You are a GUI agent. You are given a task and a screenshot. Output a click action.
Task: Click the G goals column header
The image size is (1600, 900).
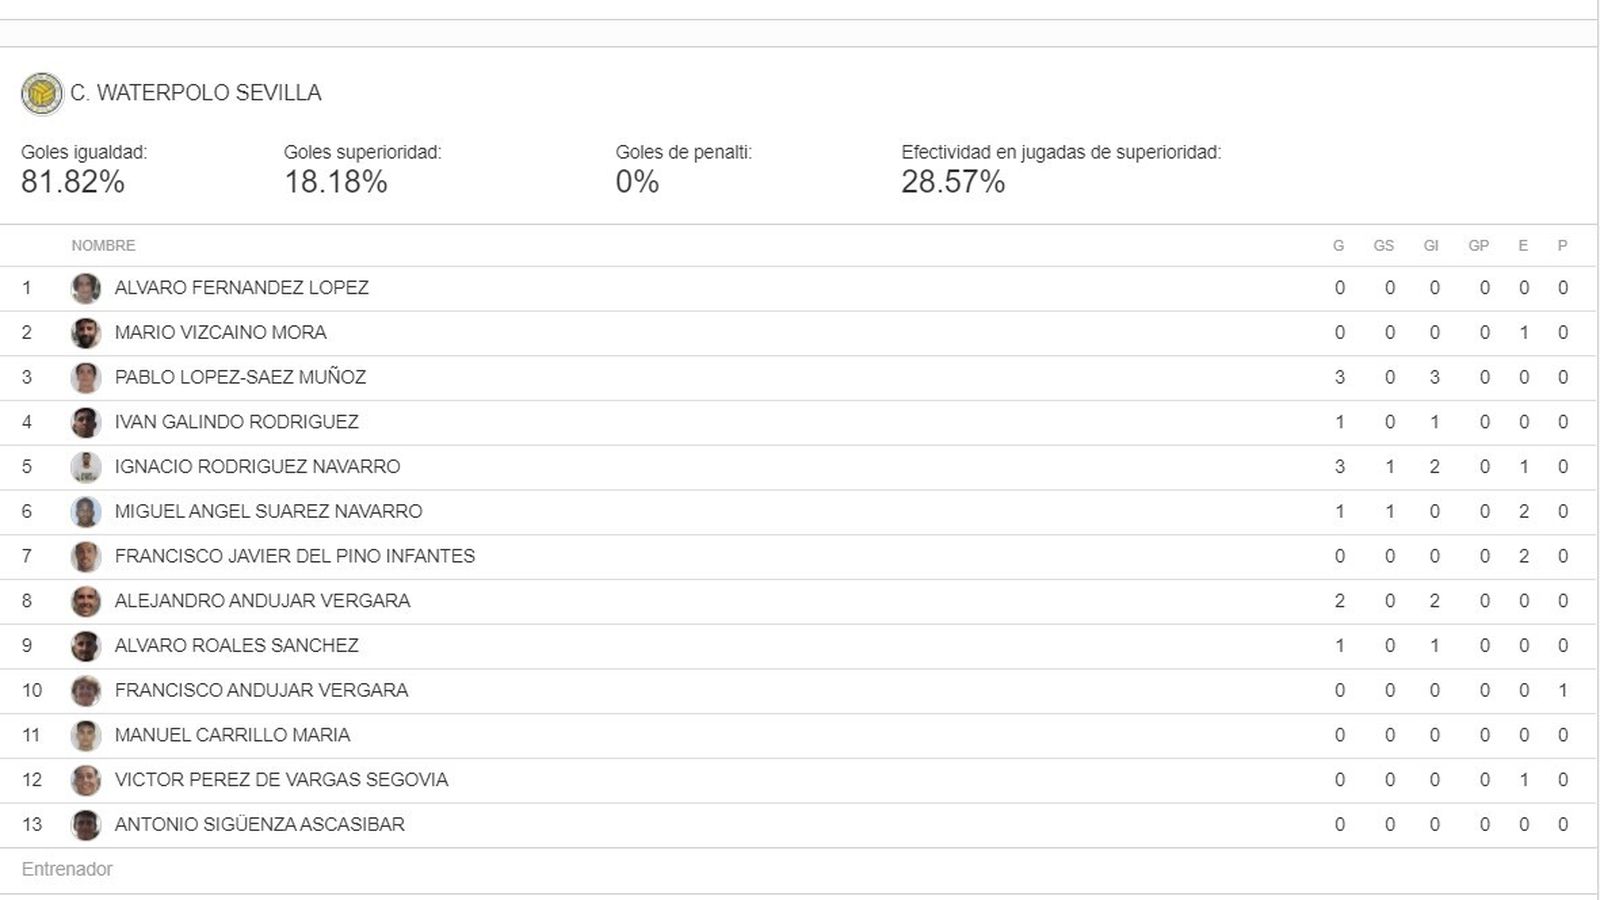coord(1338,246)
